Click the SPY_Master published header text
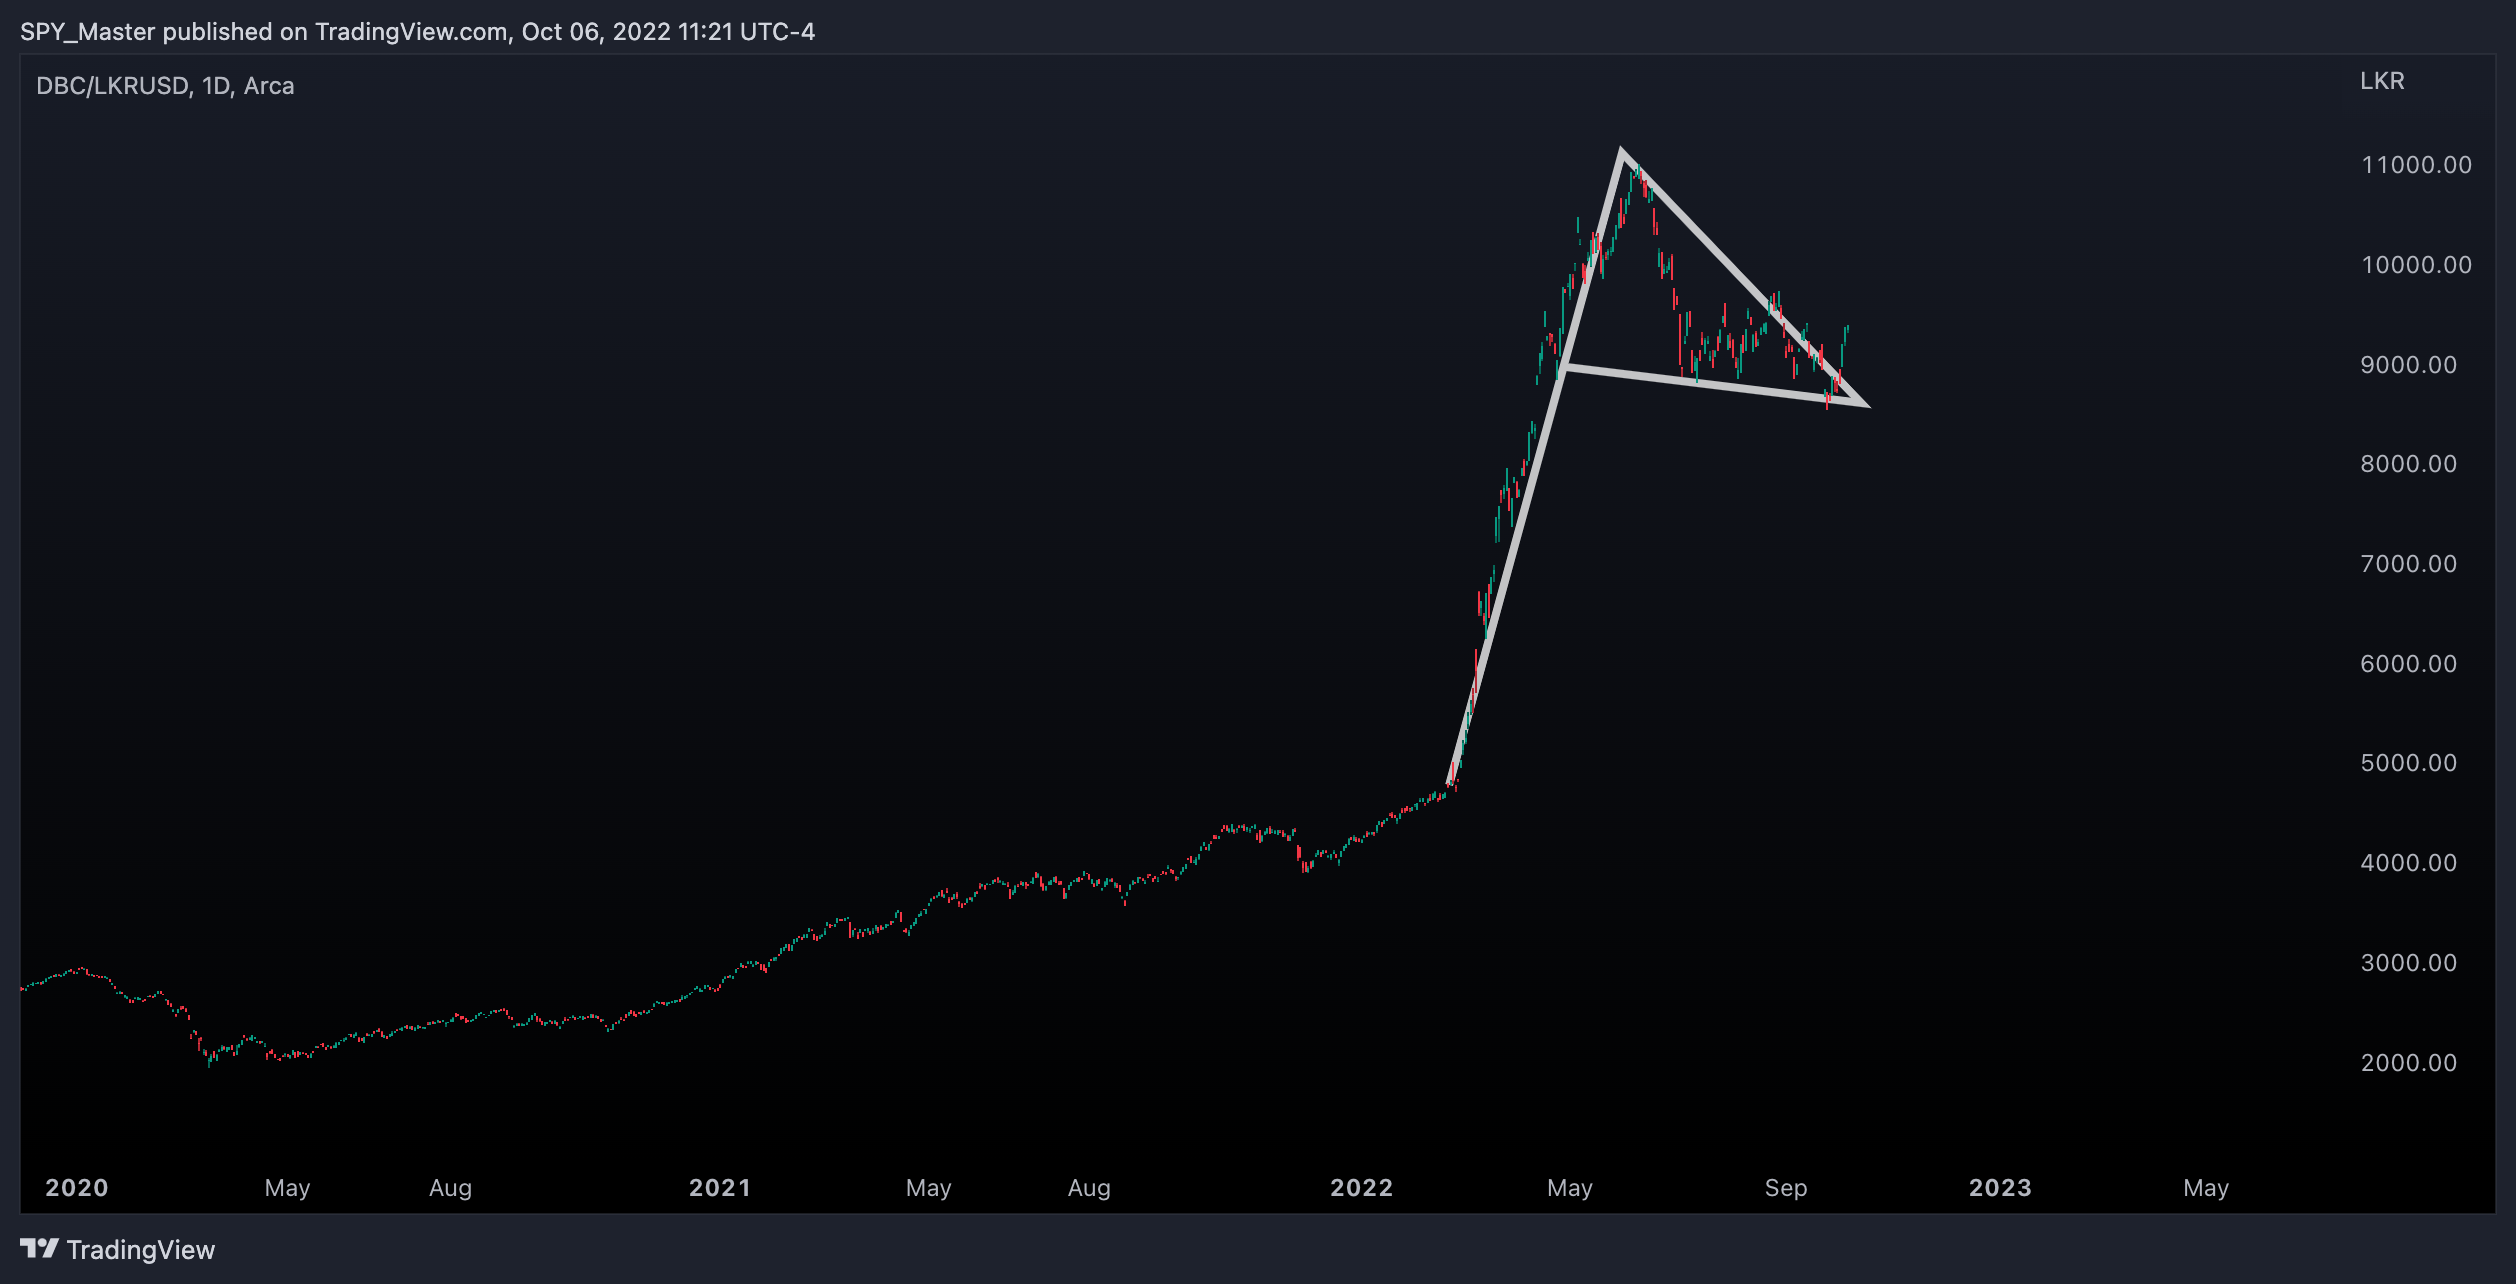2516x1284 pixels. (417, 32)
